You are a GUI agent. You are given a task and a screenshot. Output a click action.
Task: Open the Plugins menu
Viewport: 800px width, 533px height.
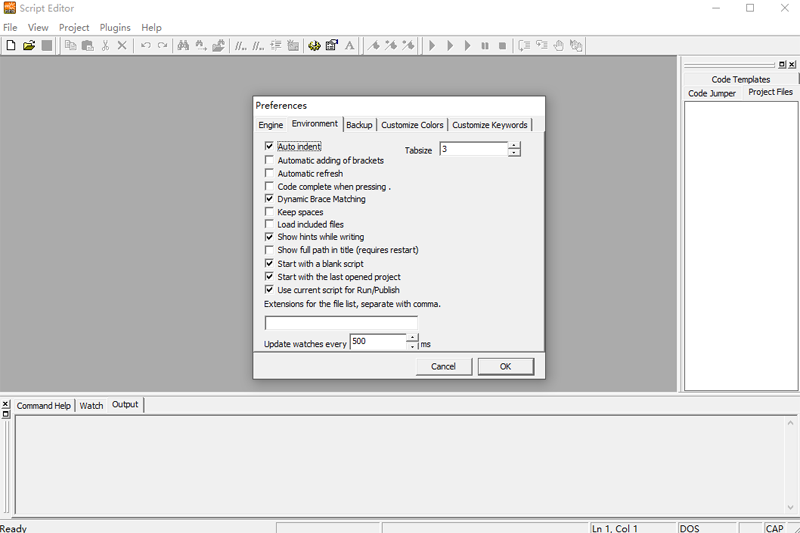point(115,28)
